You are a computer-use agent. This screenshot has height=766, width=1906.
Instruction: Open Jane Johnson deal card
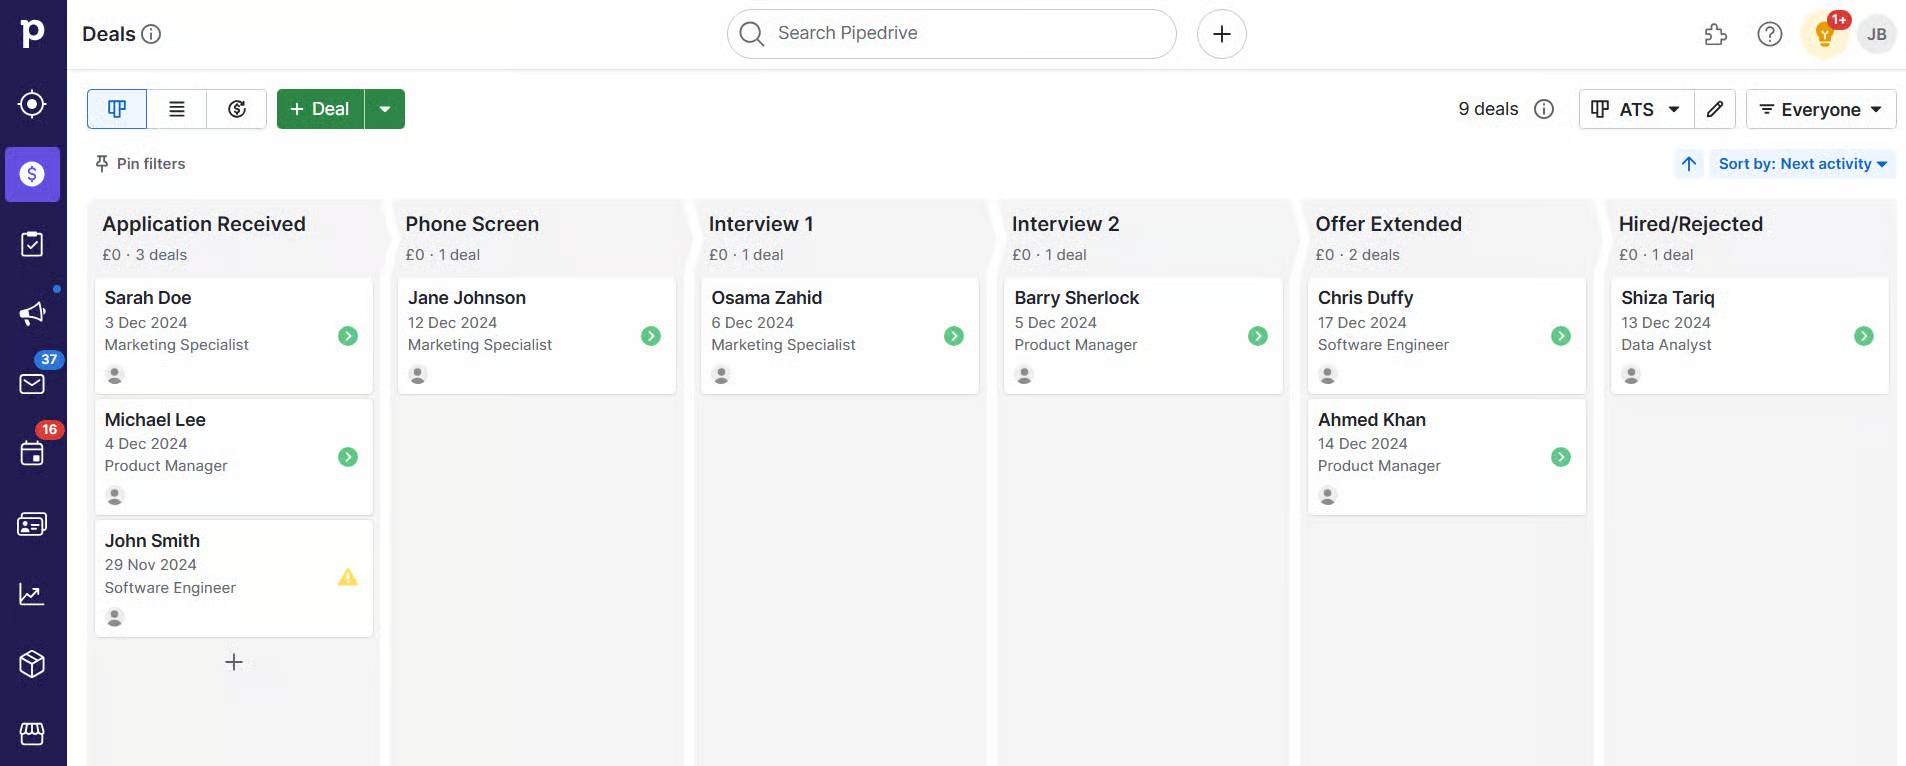537,335
